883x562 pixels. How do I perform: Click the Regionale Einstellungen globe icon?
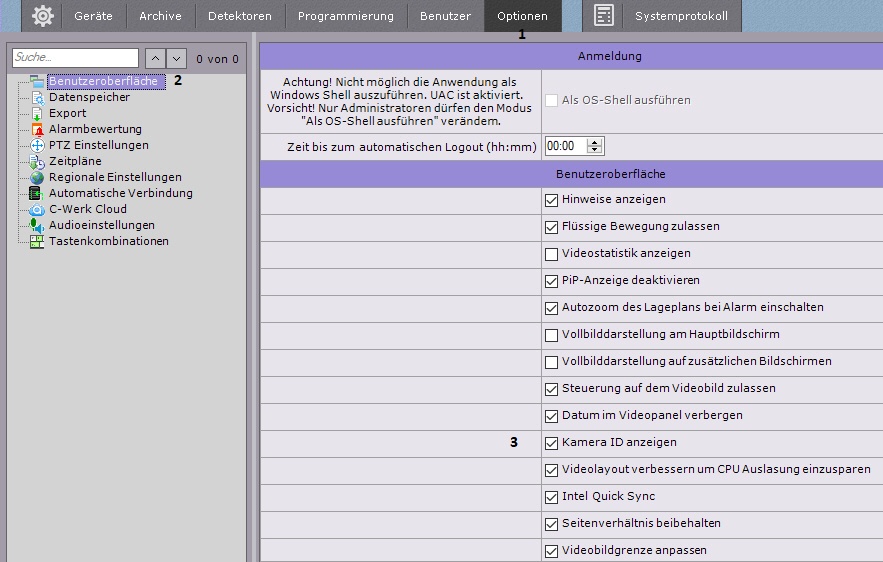click(x=36, y=178)
